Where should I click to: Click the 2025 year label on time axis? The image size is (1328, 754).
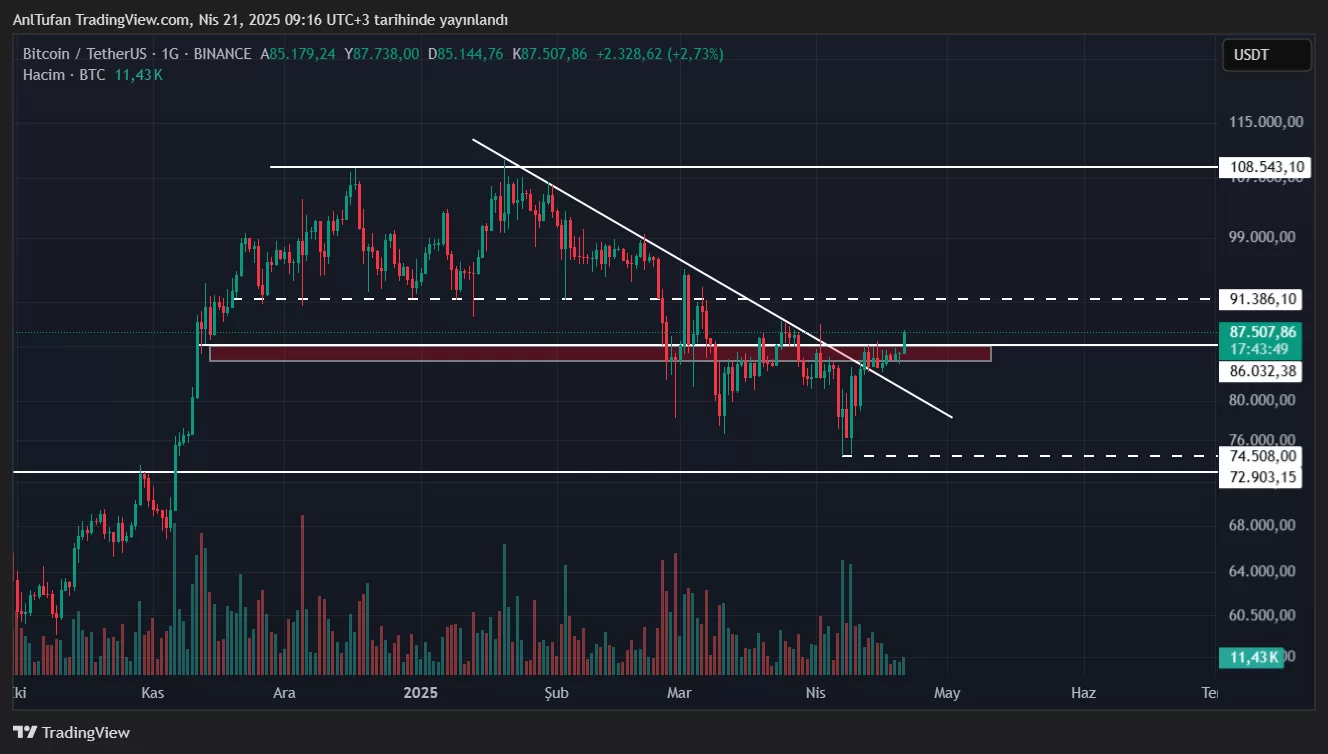421,693
